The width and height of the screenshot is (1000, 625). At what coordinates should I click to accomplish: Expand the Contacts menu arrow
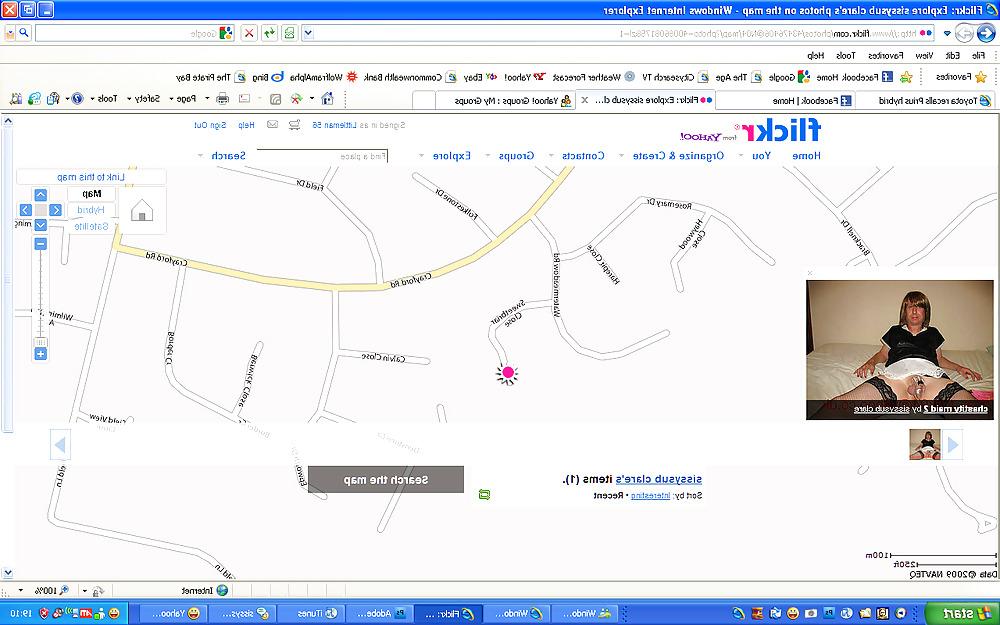click(x=551, y=156)
